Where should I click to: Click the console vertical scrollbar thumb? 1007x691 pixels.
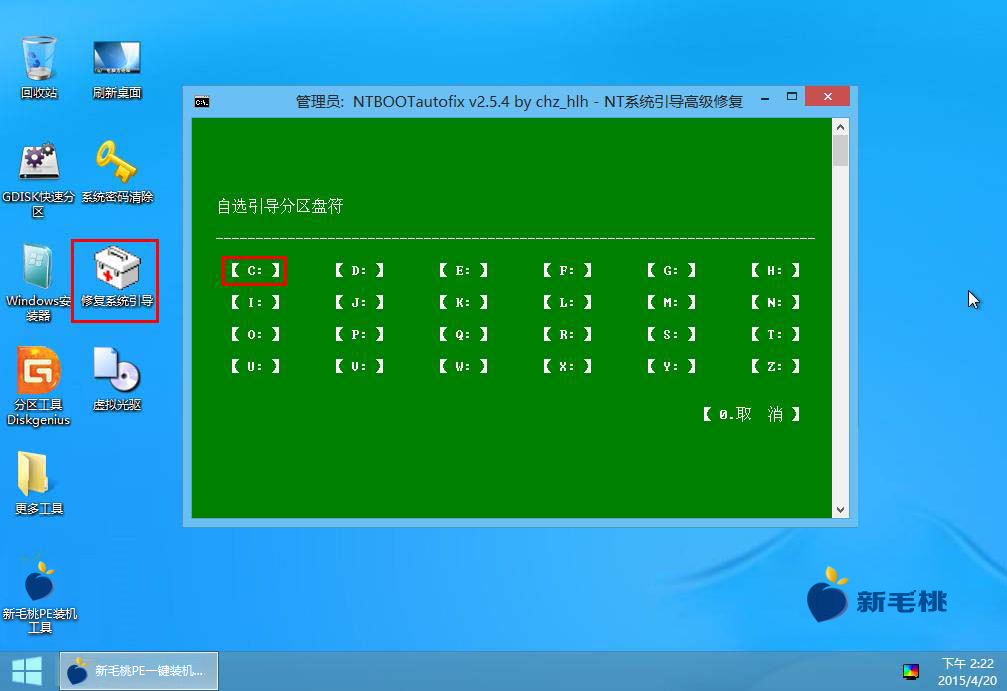click(x=840, y=150)
